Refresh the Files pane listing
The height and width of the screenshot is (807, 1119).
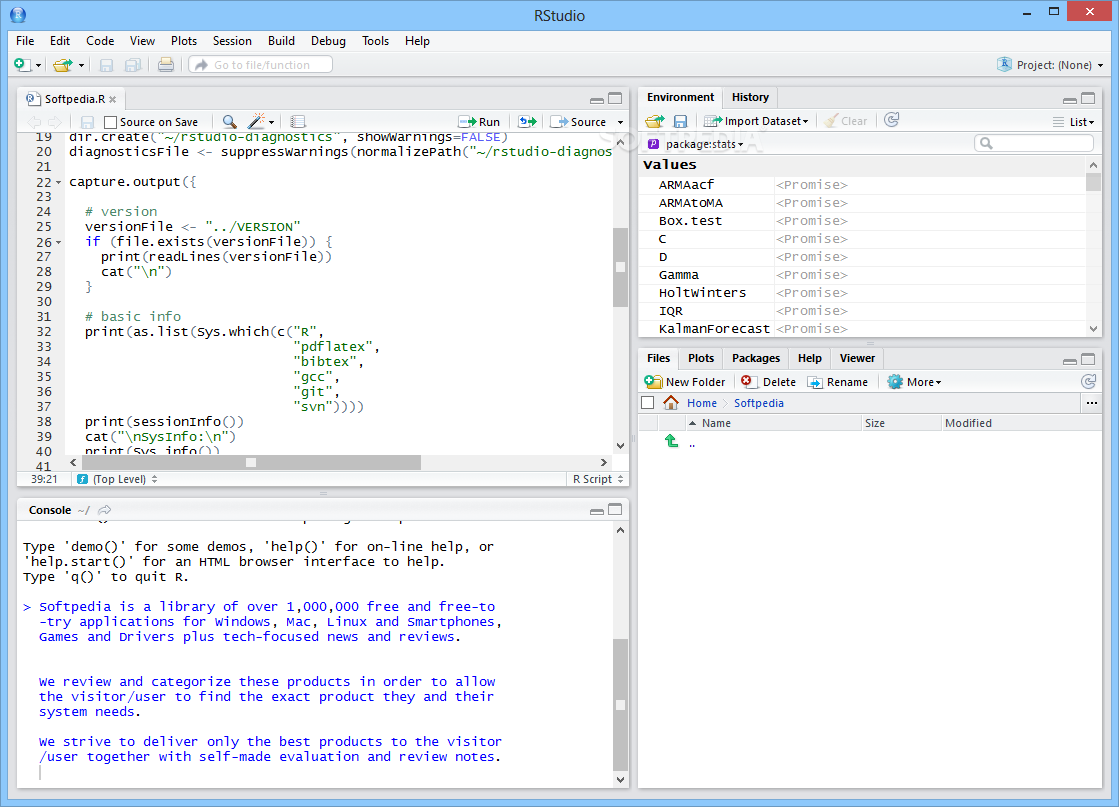click(1088, 382)
